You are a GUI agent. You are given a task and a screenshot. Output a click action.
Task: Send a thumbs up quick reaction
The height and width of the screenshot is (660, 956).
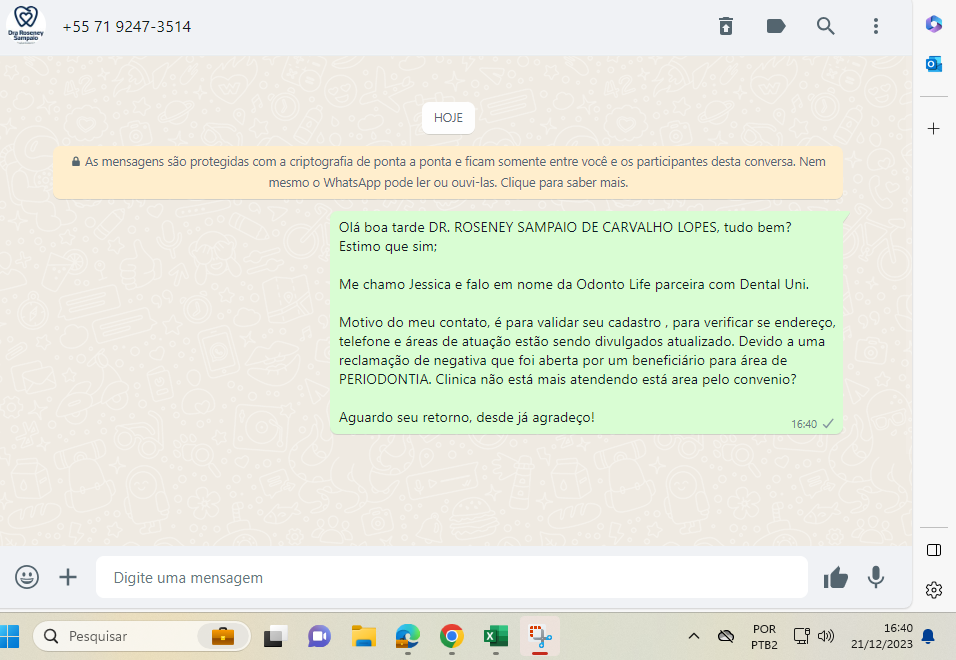(835, 577)
